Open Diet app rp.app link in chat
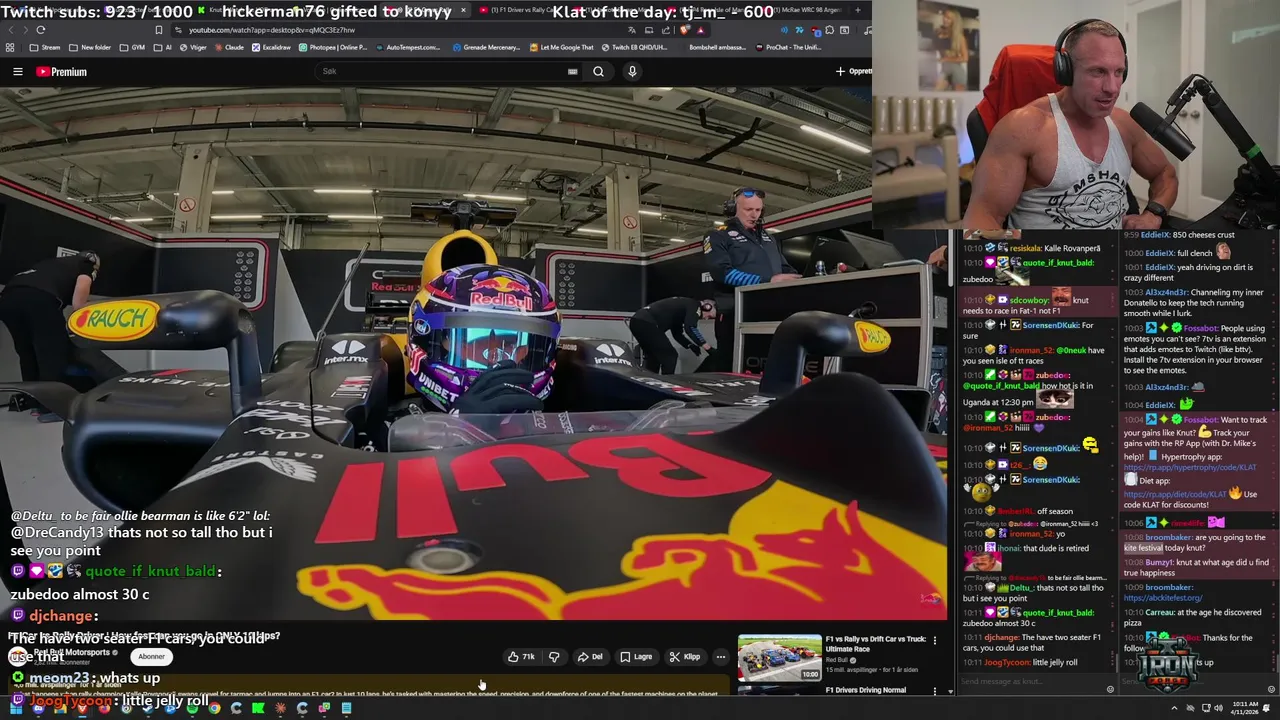Viewport: 1280px width, 720px height. point(1173,493)
